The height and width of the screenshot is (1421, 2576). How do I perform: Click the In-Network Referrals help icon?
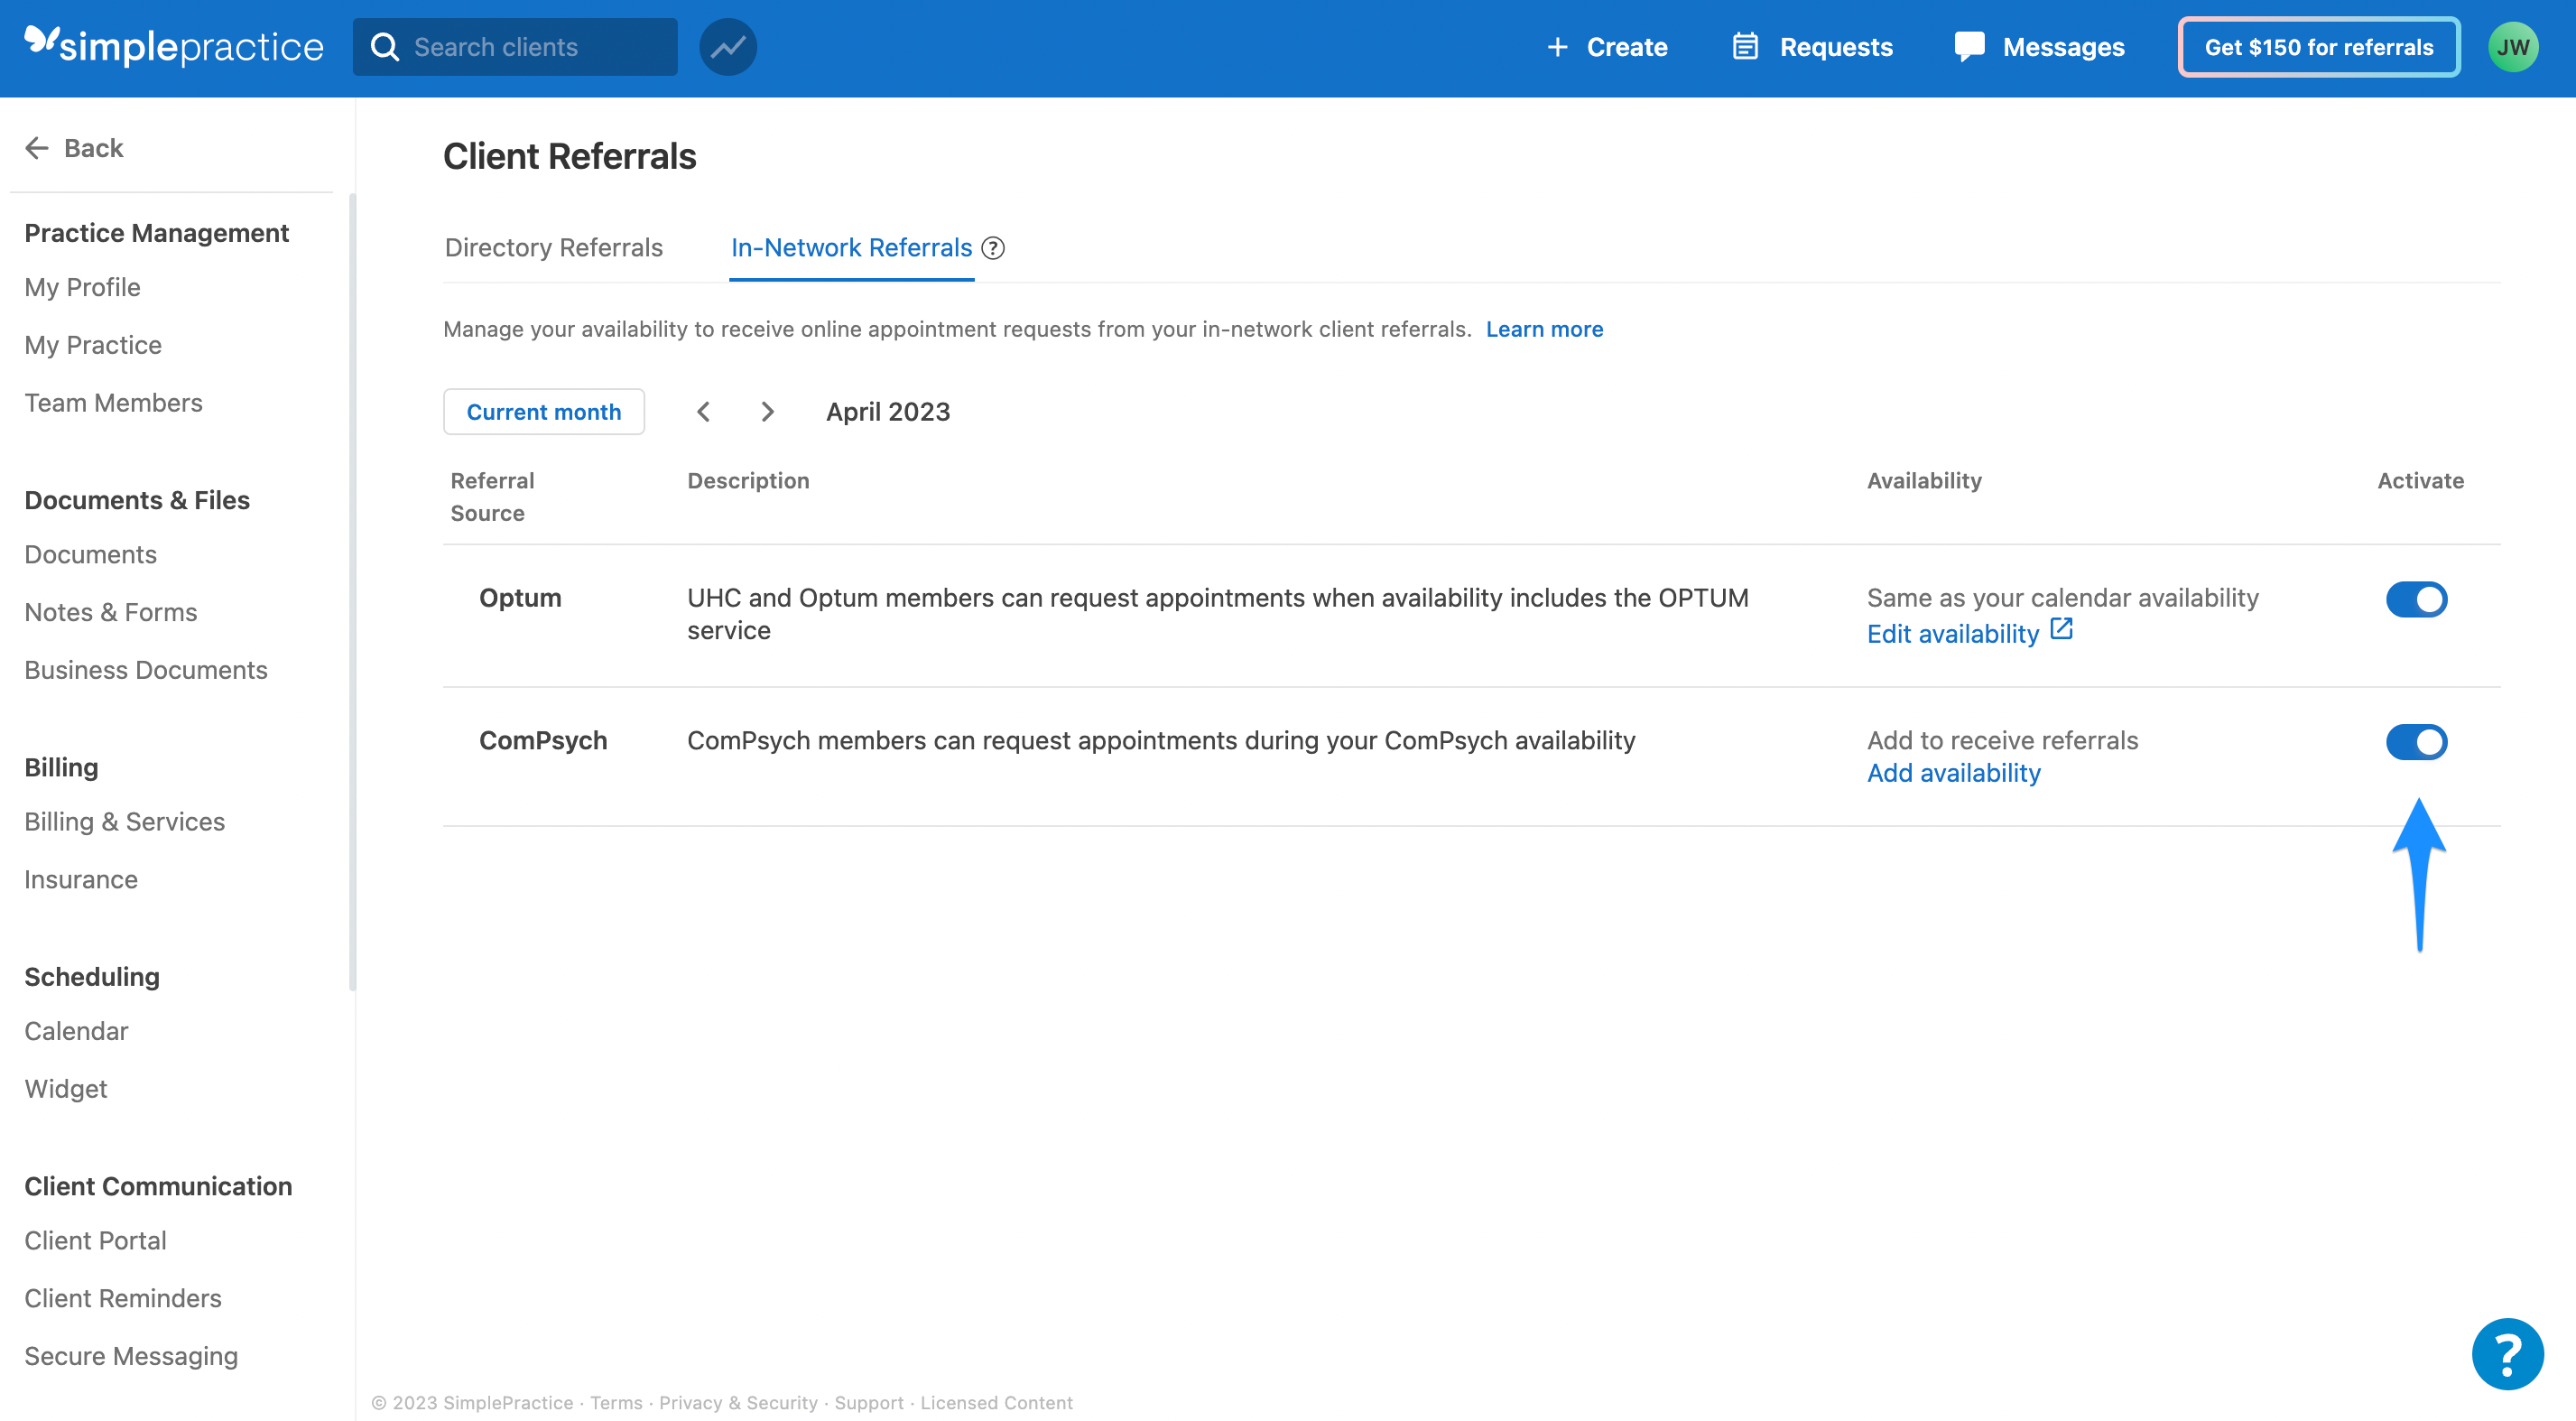coord(993,248)
